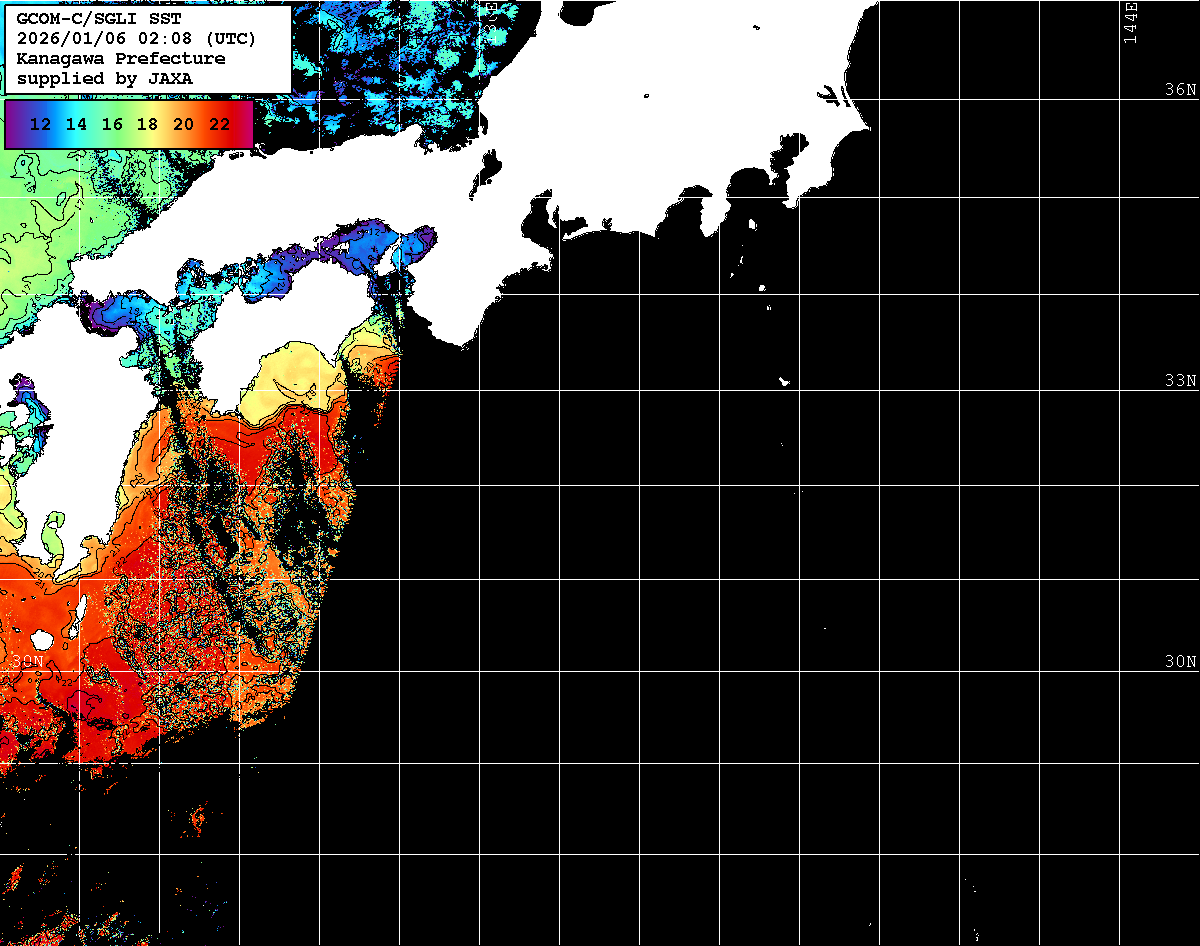This screenshot has width=1200, height=946.
Task: Click the 36N latitude label
Action: pos(1180,90)
